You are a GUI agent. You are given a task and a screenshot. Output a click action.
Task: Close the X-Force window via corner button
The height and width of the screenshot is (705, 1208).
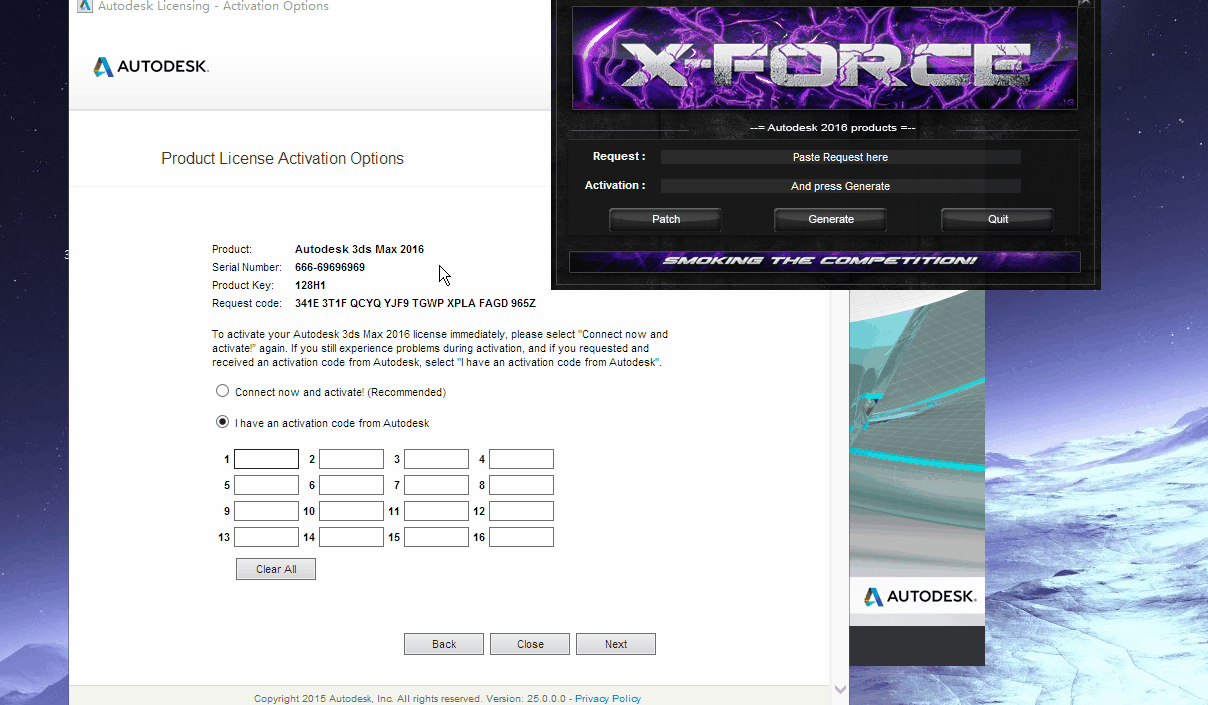click(x=1085, y=3)
